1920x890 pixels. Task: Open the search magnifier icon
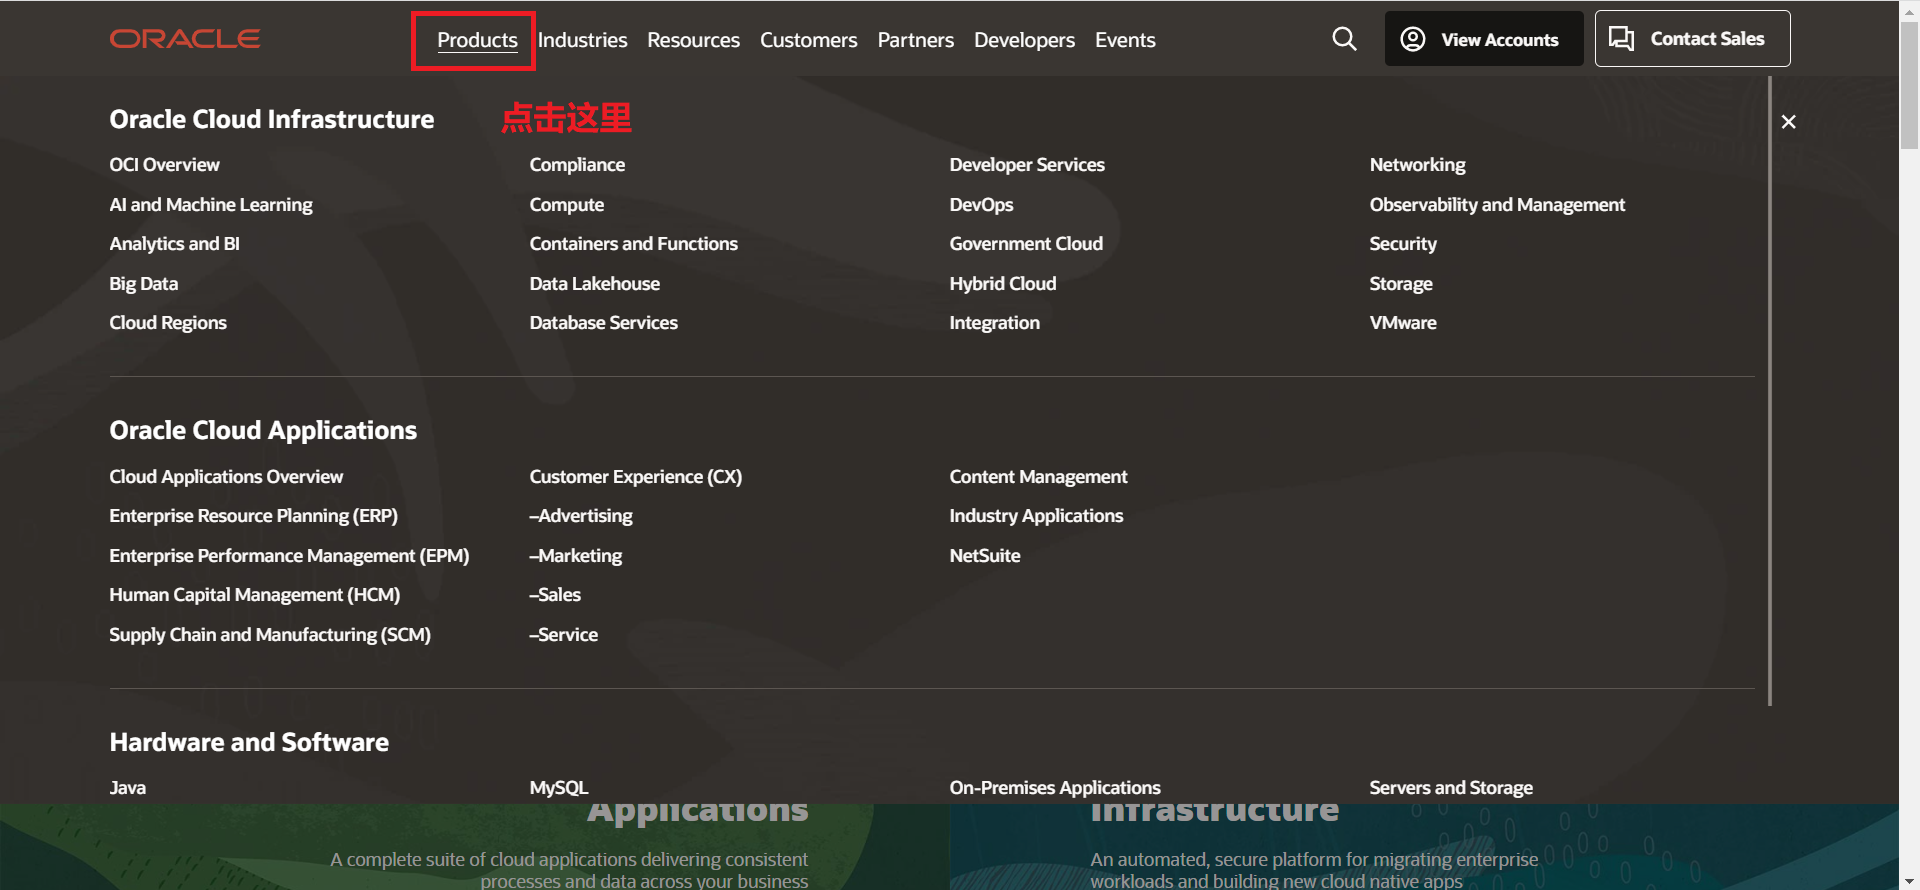click(x=1345, y=39)
